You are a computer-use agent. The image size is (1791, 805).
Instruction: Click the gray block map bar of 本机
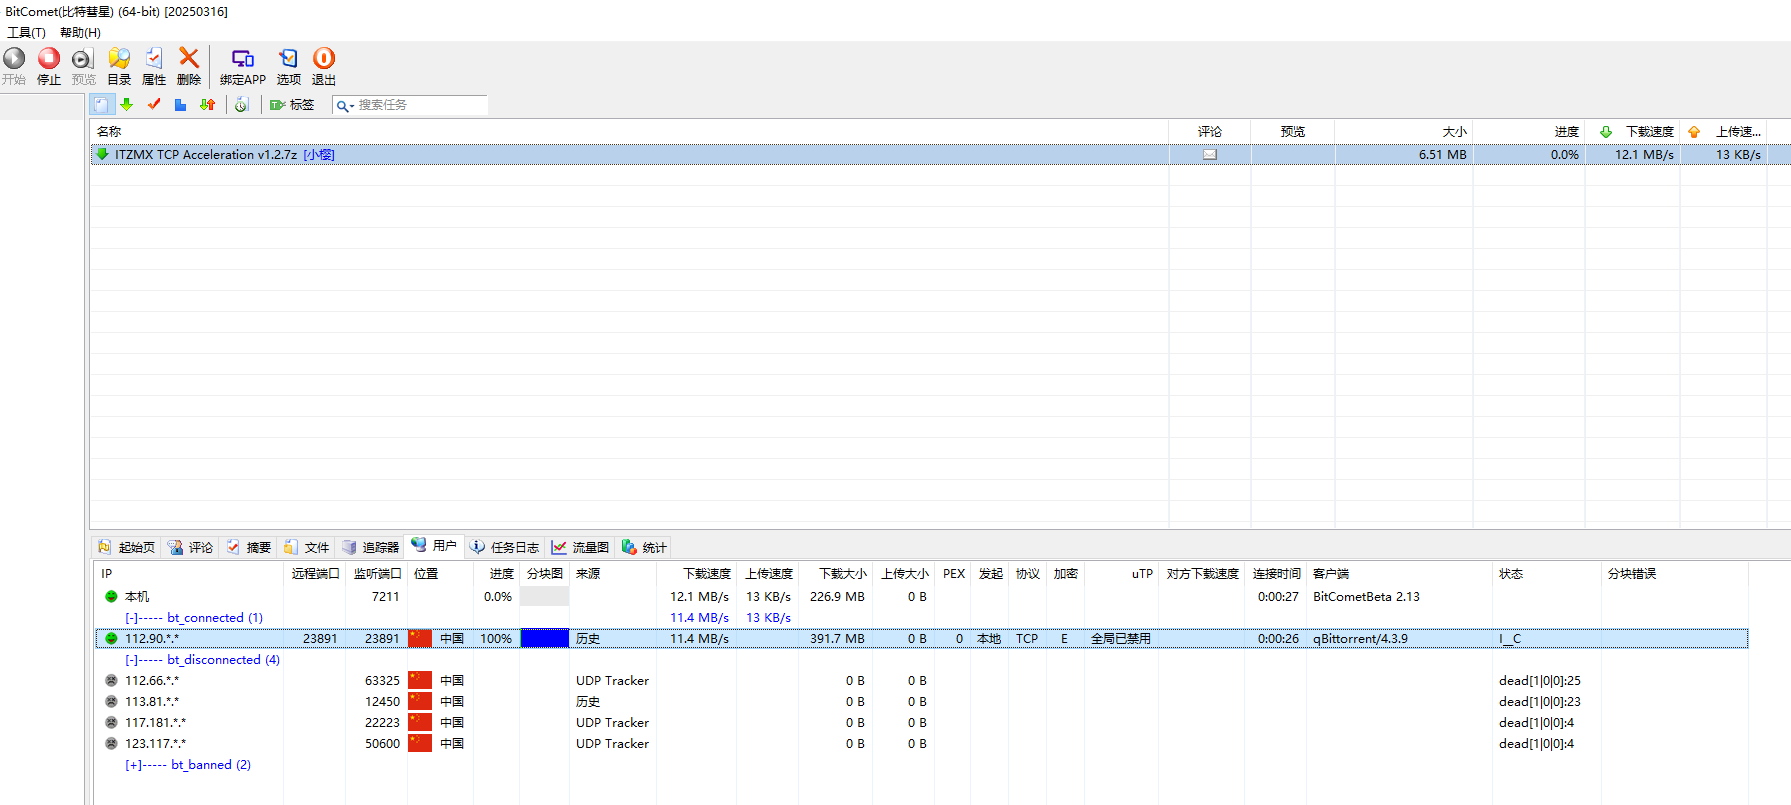(x=545, y=596)
